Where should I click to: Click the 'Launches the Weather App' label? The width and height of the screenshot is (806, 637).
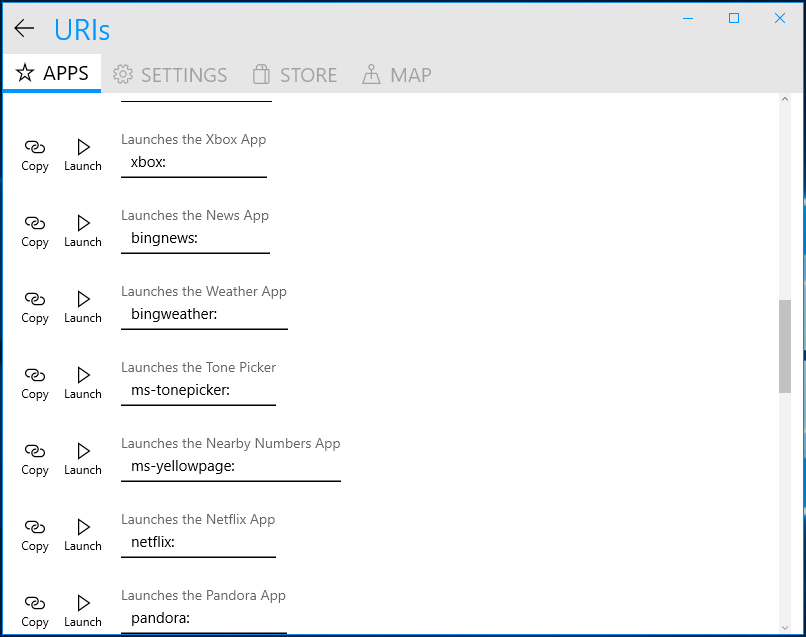pyautogui.click(x=204, y=292)
